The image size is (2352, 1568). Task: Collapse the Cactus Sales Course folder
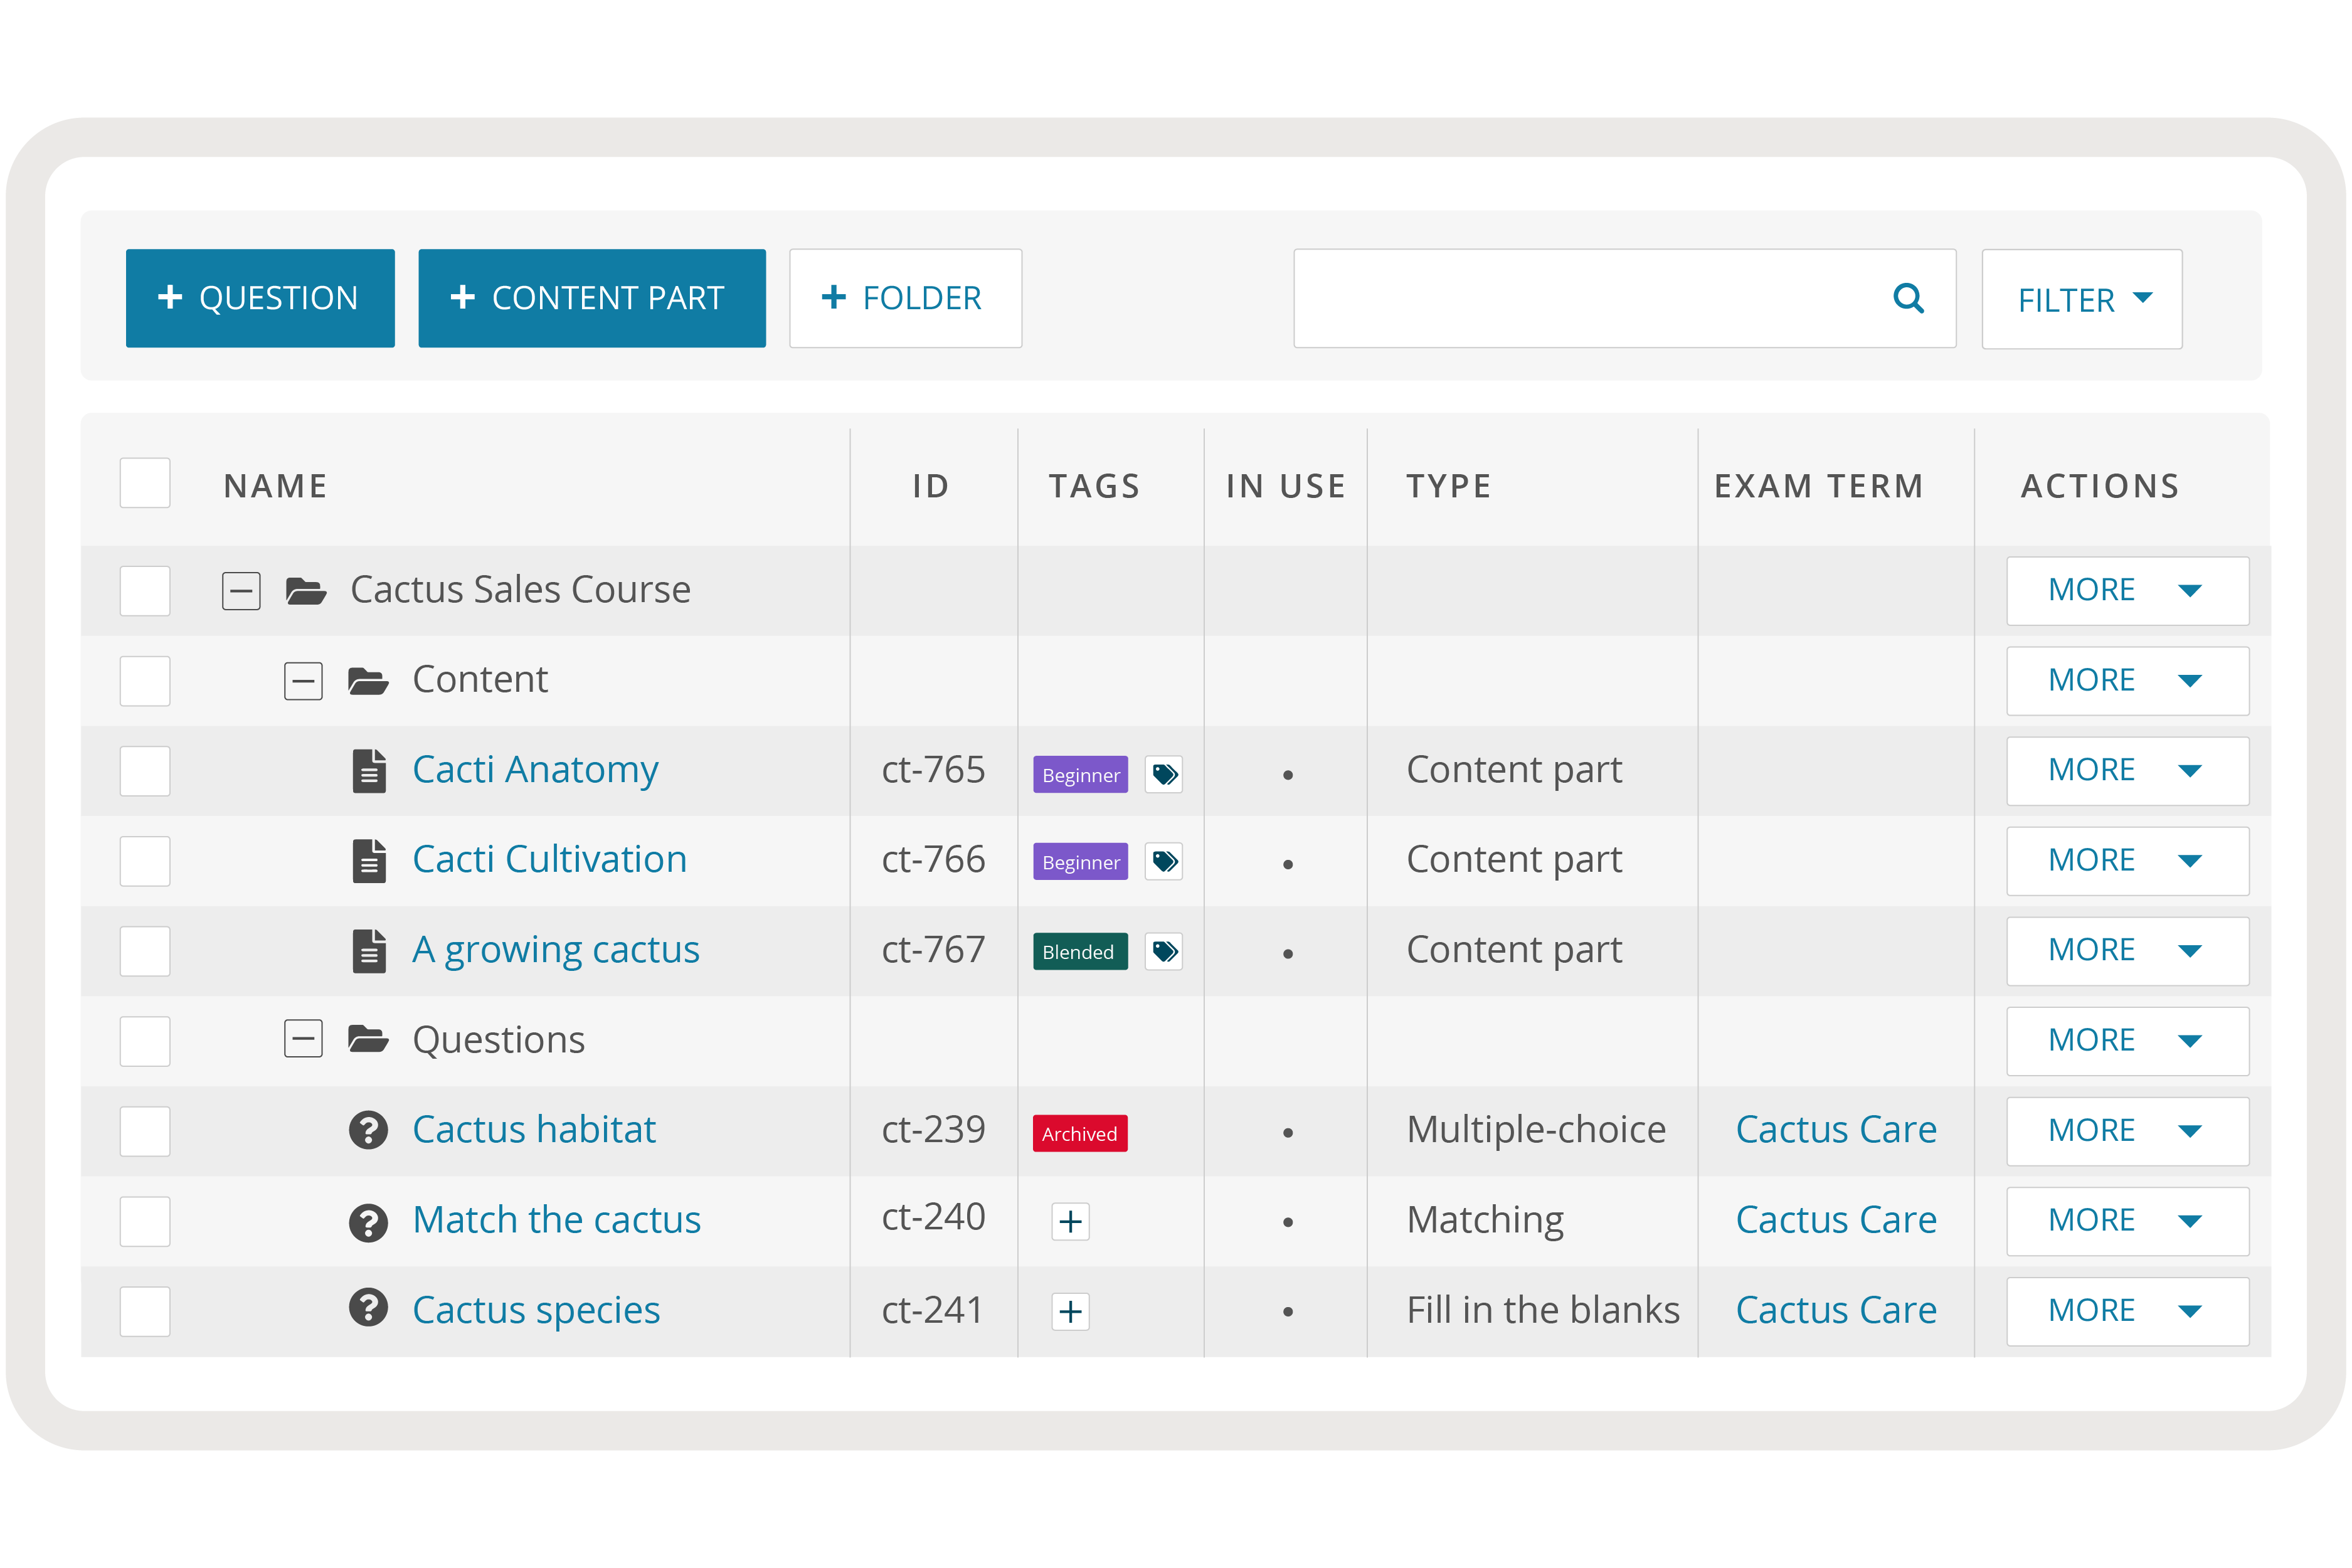coord(241,591)
